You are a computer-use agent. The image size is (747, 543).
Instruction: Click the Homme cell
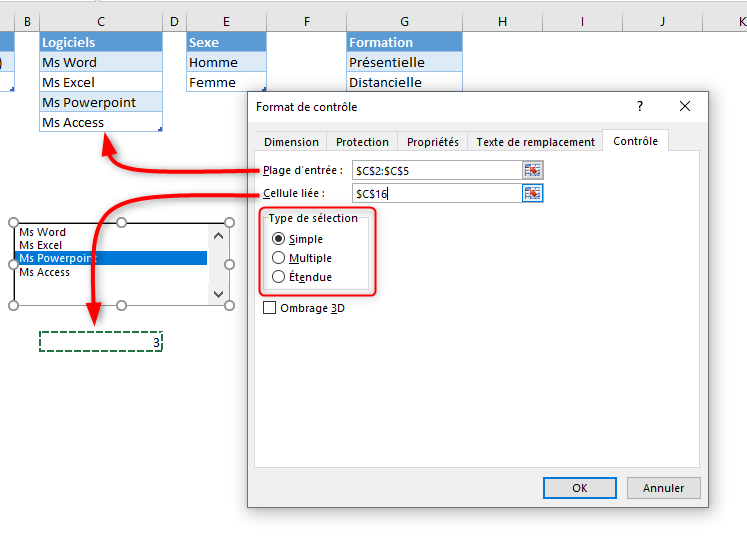coord(226,62)
